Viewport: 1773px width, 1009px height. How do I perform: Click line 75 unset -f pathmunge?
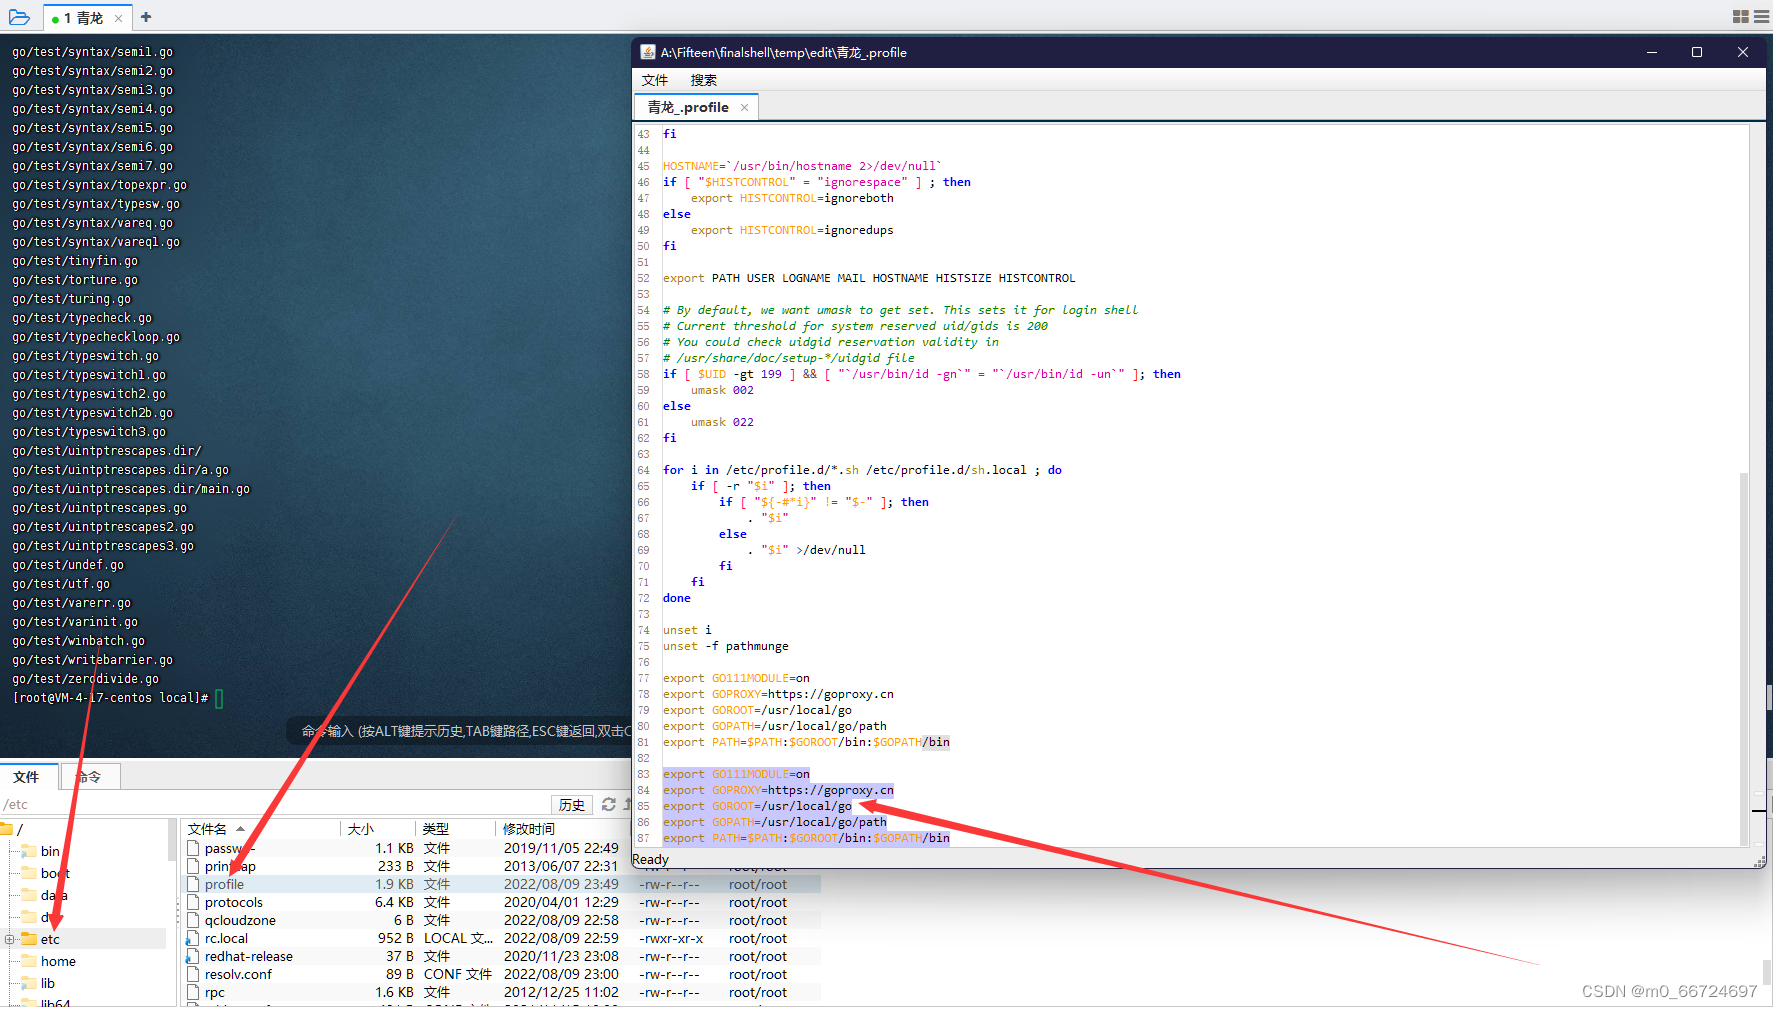725,646
